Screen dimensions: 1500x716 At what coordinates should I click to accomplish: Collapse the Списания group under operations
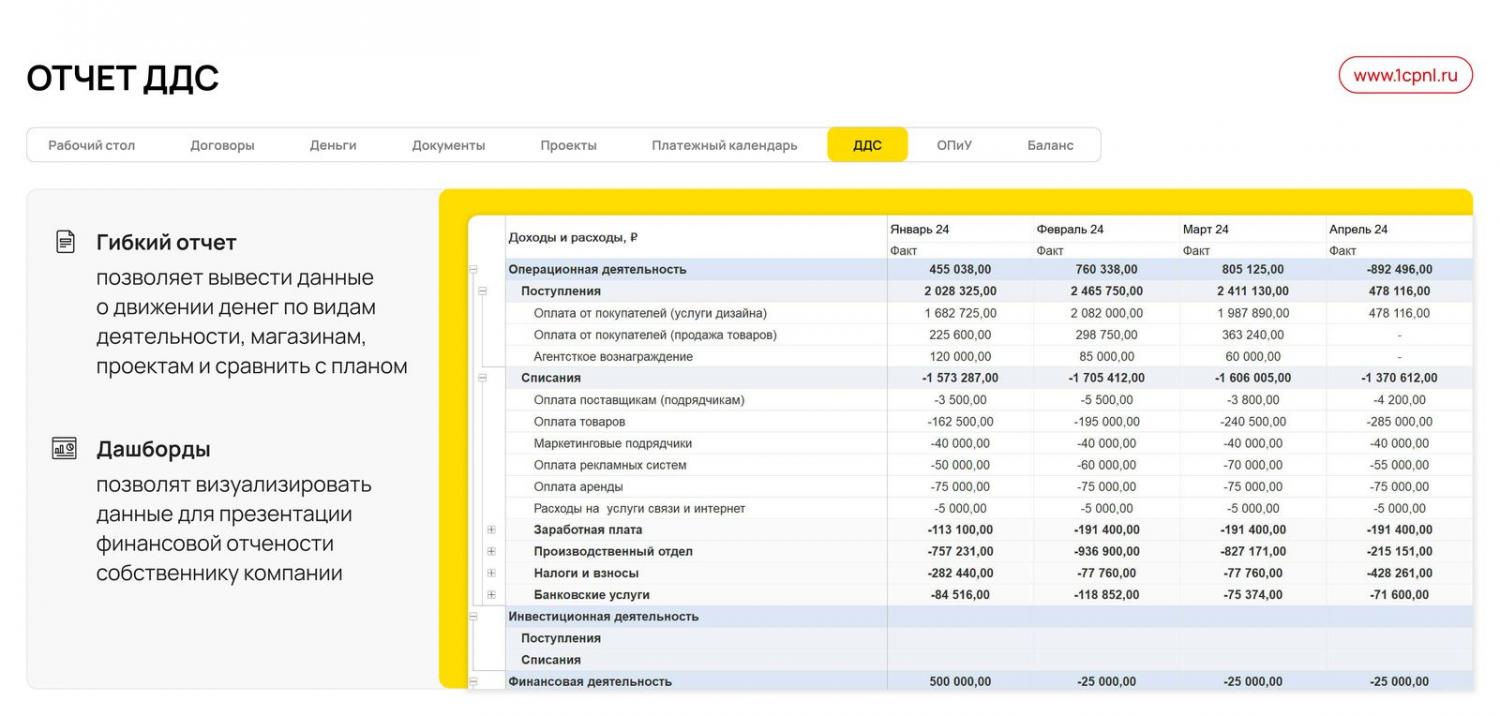[482, 378]
